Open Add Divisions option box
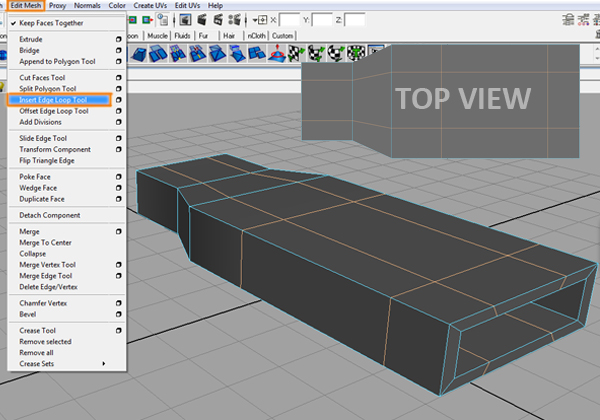This screenshot has height=420, width=600. tap(119, 122)
